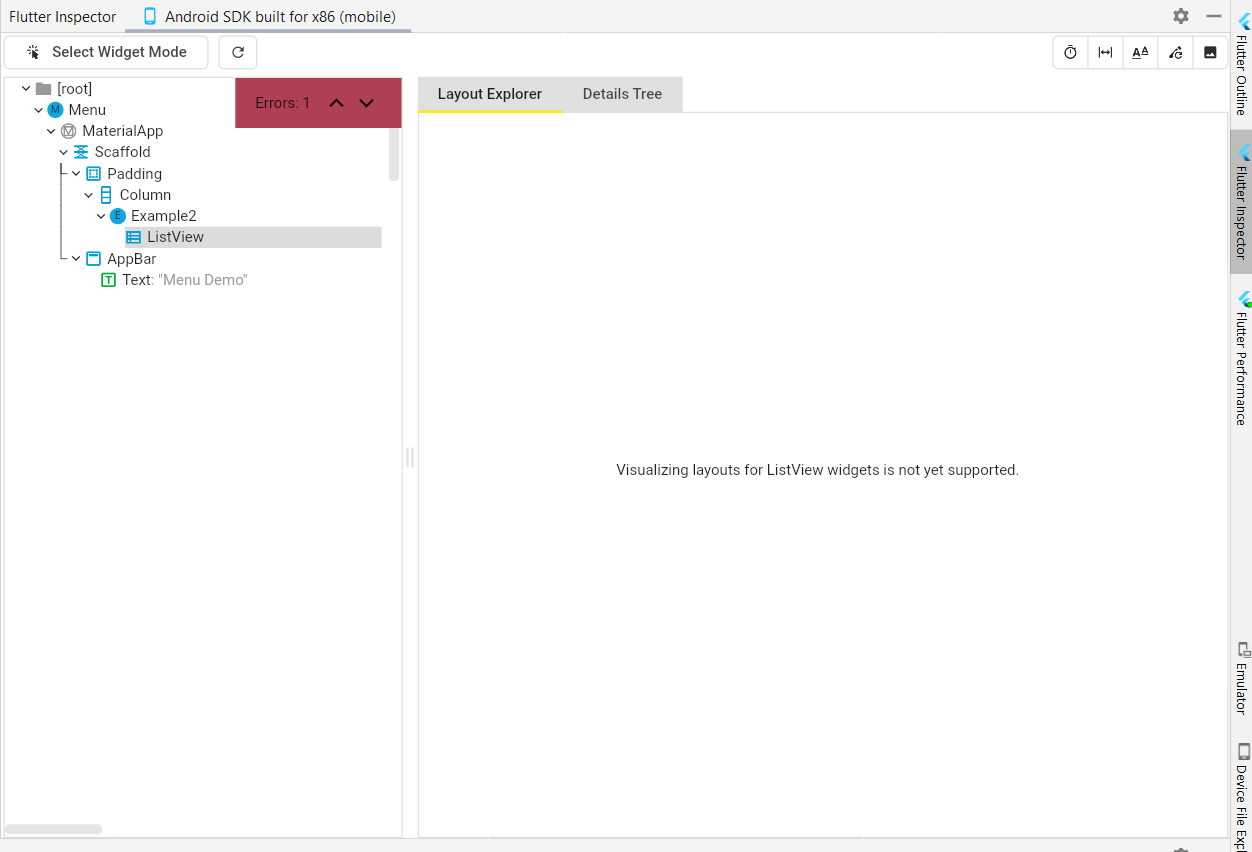Open the Flutter Performance panel
This screenshot has width=1252, height=852.
coord(1241,355)
